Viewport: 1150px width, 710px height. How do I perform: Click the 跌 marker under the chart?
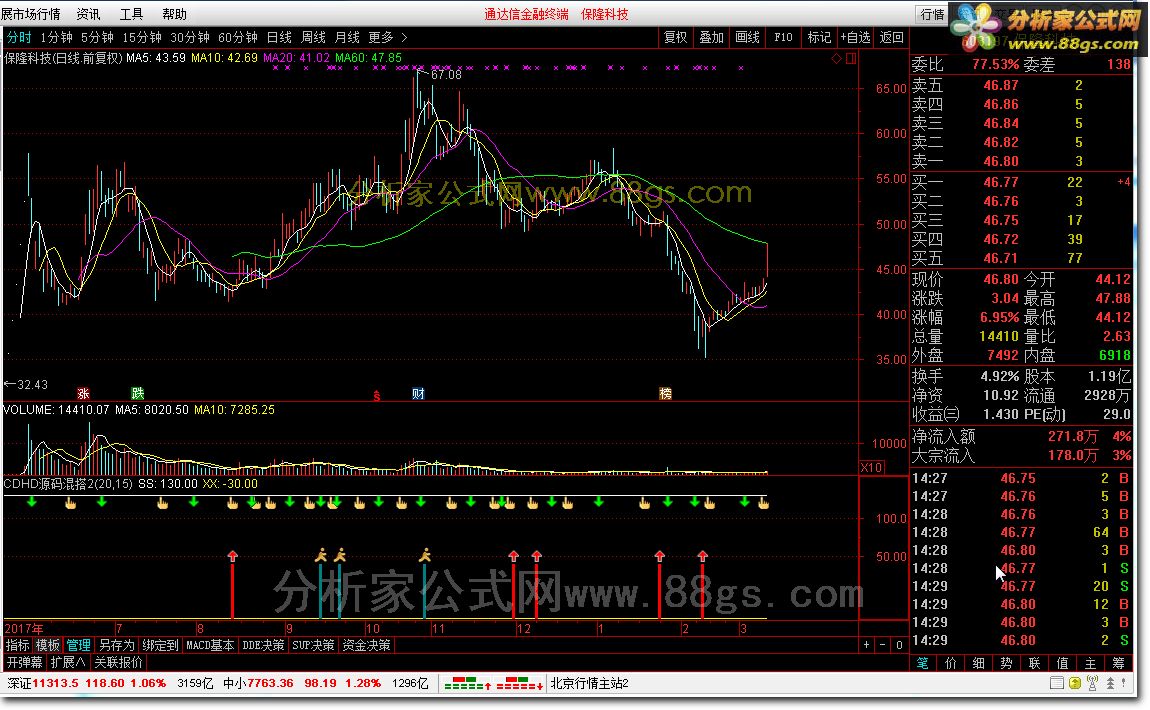tap(137, 394)
